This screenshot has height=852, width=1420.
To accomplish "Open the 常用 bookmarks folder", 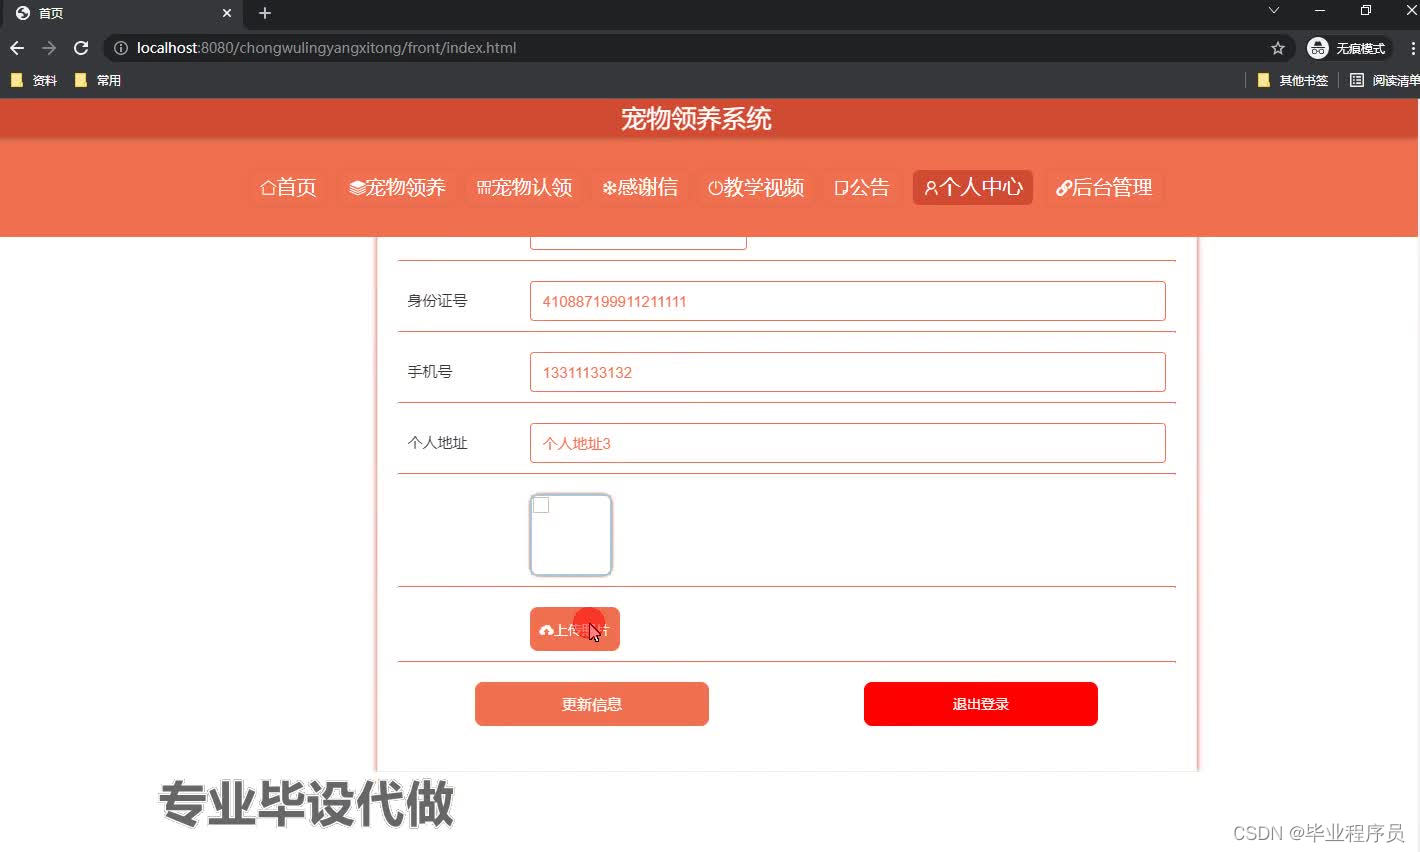I will [98, 80].
